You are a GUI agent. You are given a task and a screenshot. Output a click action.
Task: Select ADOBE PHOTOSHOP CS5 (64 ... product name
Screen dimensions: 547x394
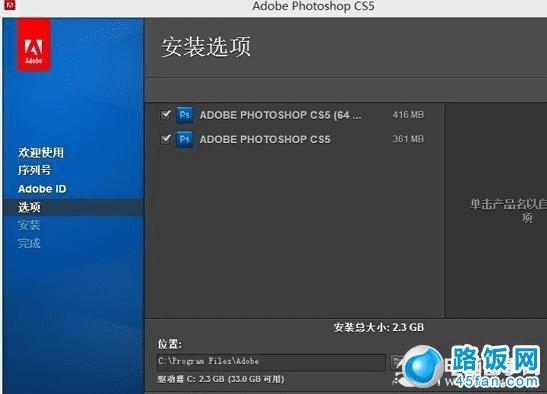[280, 115]
